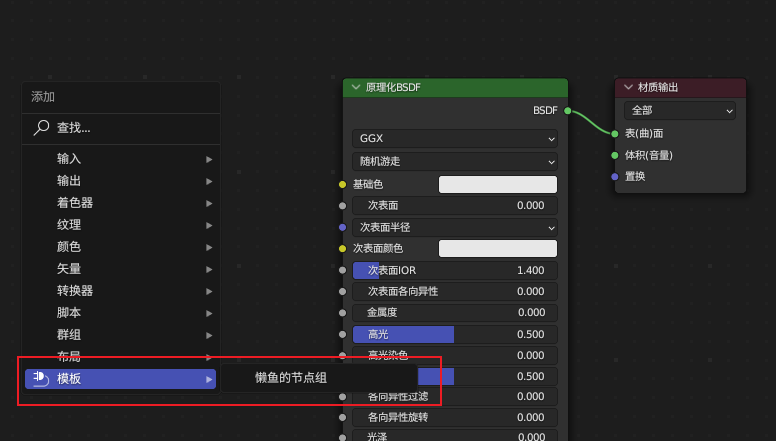Click the search magnifier icon in Add menu
Viewport: 776px width, 441px height.
point(41,128)
